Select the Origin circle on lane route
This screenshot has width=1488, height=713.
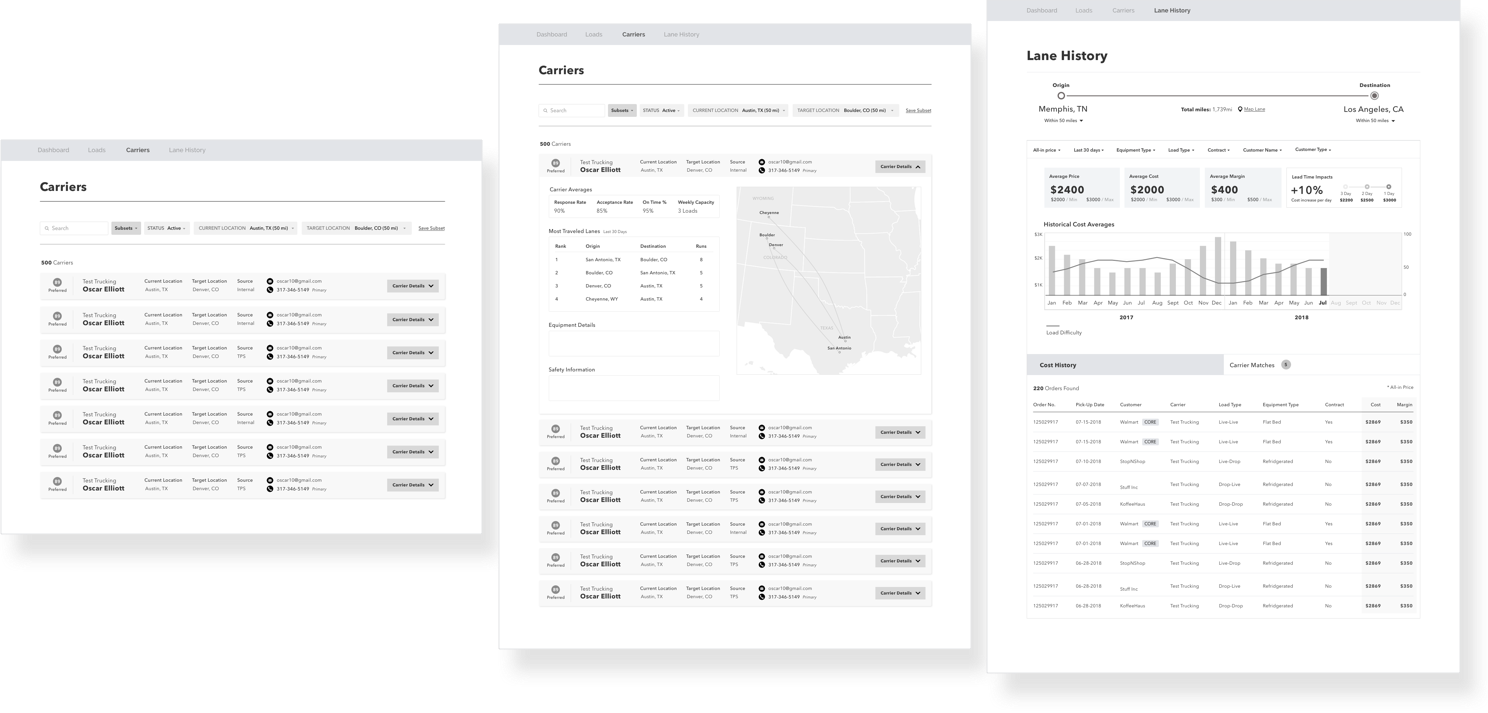[1061, 96]
